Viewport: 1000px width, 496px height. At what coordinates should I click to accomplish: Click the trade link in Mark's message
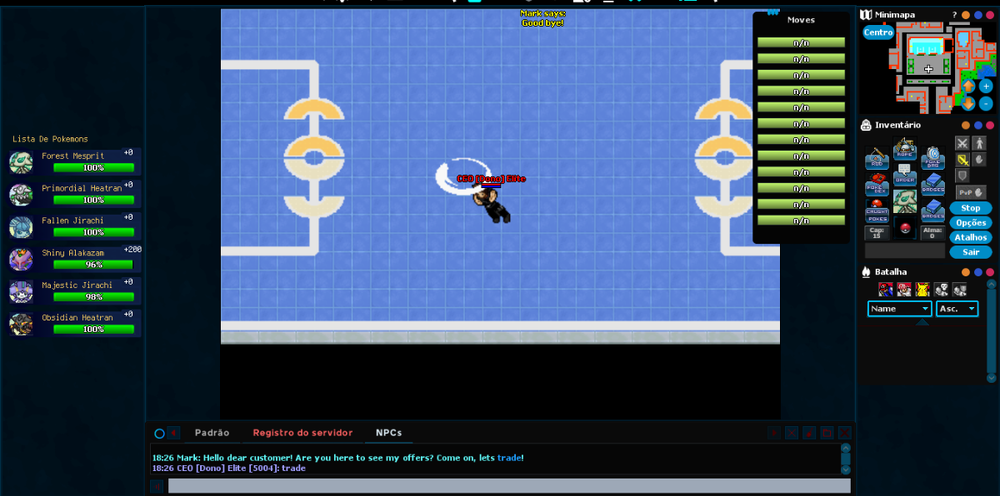pyautogui.click(x=508, y=458)
